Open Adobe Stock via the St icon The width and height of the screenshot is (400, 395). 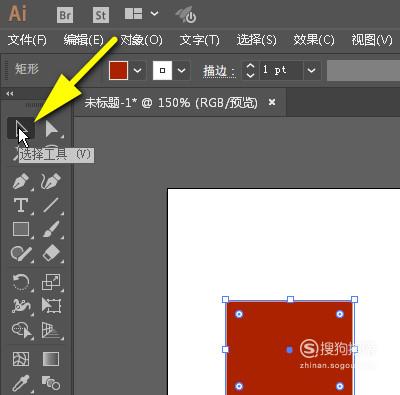[x=101, y=15]
